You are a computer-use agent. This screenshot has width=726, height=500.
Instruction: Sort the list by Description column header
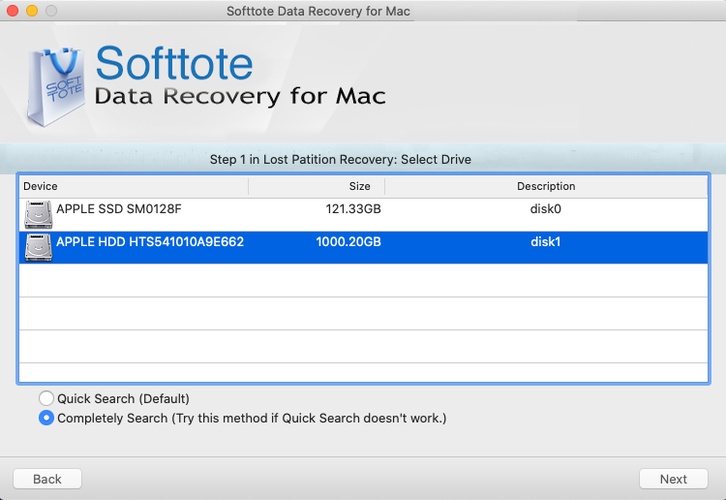click(546, 186)
